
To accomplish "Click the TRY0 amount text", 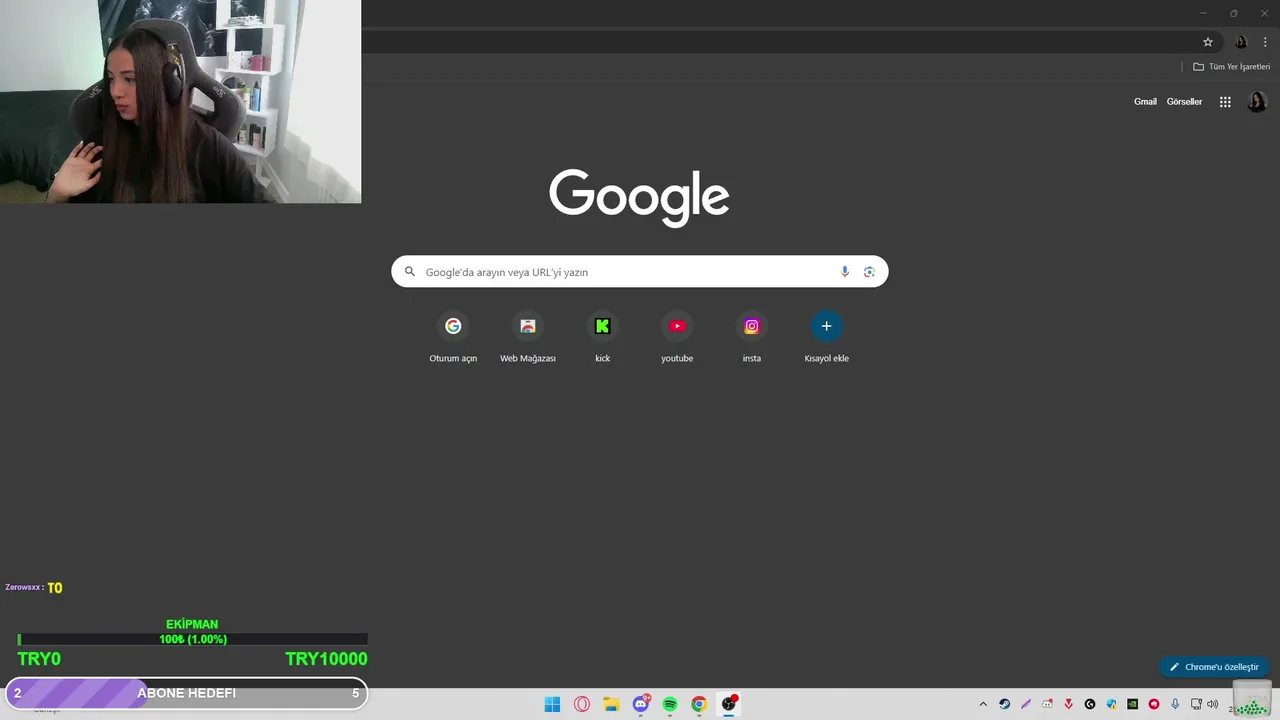I will coord(39,659).
